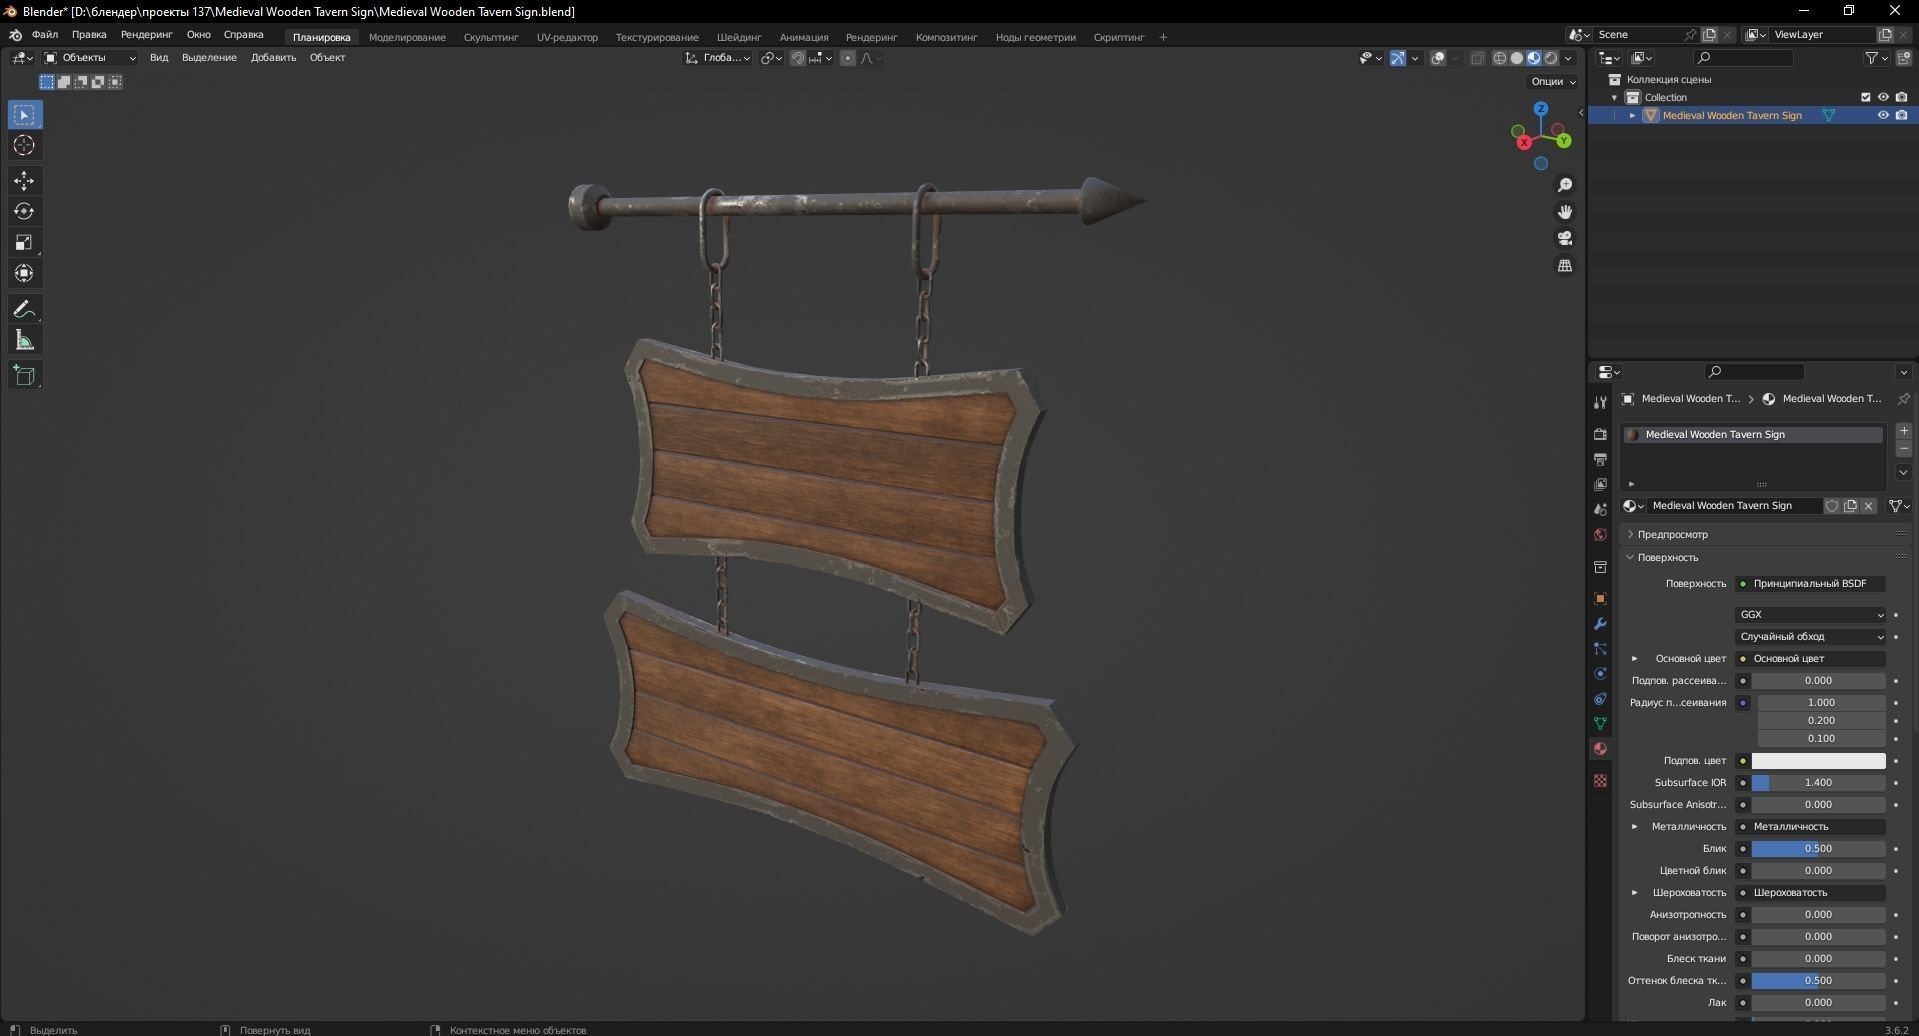Screen dimensions: 1919x1036
Task: Click the pan view hand icon
Action: pos(1565,212)
